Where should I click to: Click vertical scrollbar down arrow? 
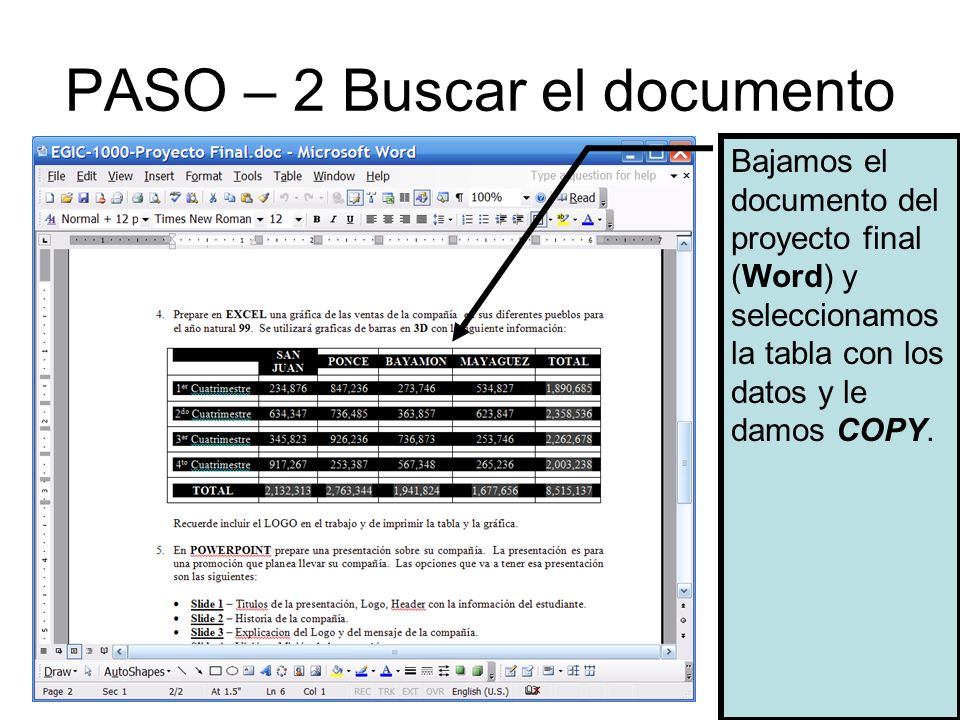684,591
